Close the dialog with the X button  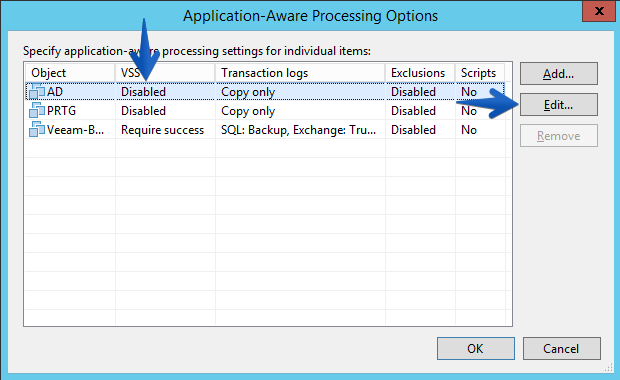(599, 11)
